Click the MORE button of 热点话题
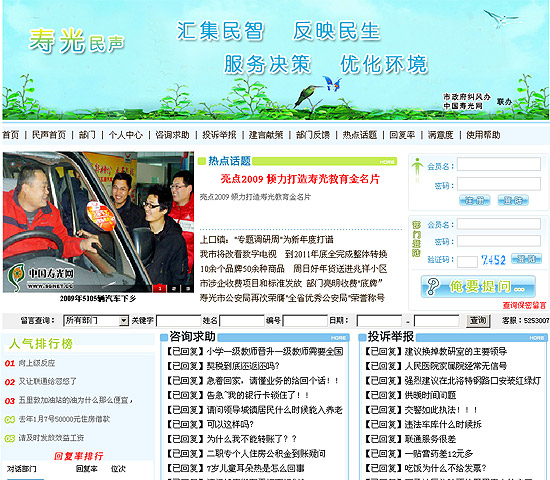Screen dimensions: 550x480 pos(387,162)
